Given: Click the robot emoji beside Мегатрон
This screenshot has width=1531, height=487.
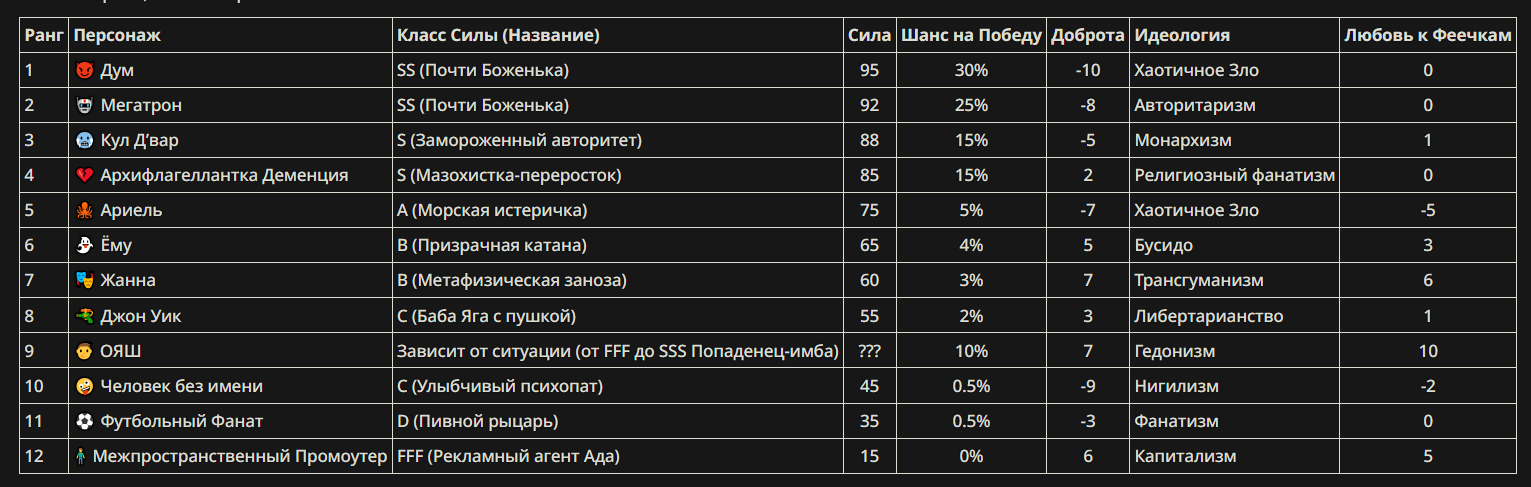Looking at the screenshot, I should (x=84, y=105).
